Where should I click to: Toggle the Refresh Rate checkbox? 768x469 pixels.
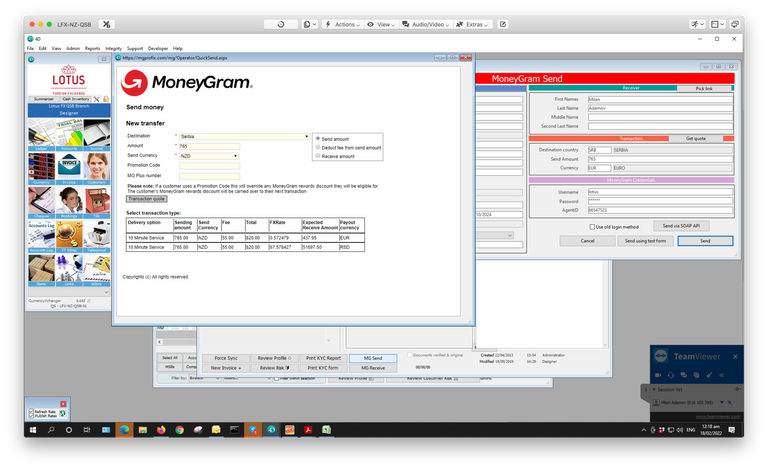click(31, 412)
